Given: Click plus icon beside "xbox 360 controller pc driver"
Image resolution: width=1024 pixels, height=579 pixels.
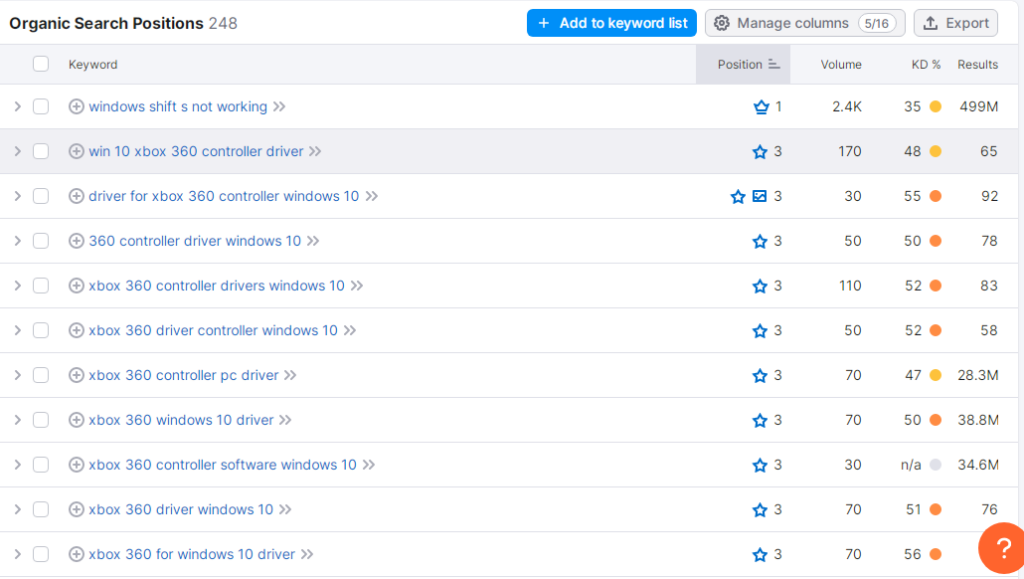Looking at the screenshot, I should click(76, 375).
